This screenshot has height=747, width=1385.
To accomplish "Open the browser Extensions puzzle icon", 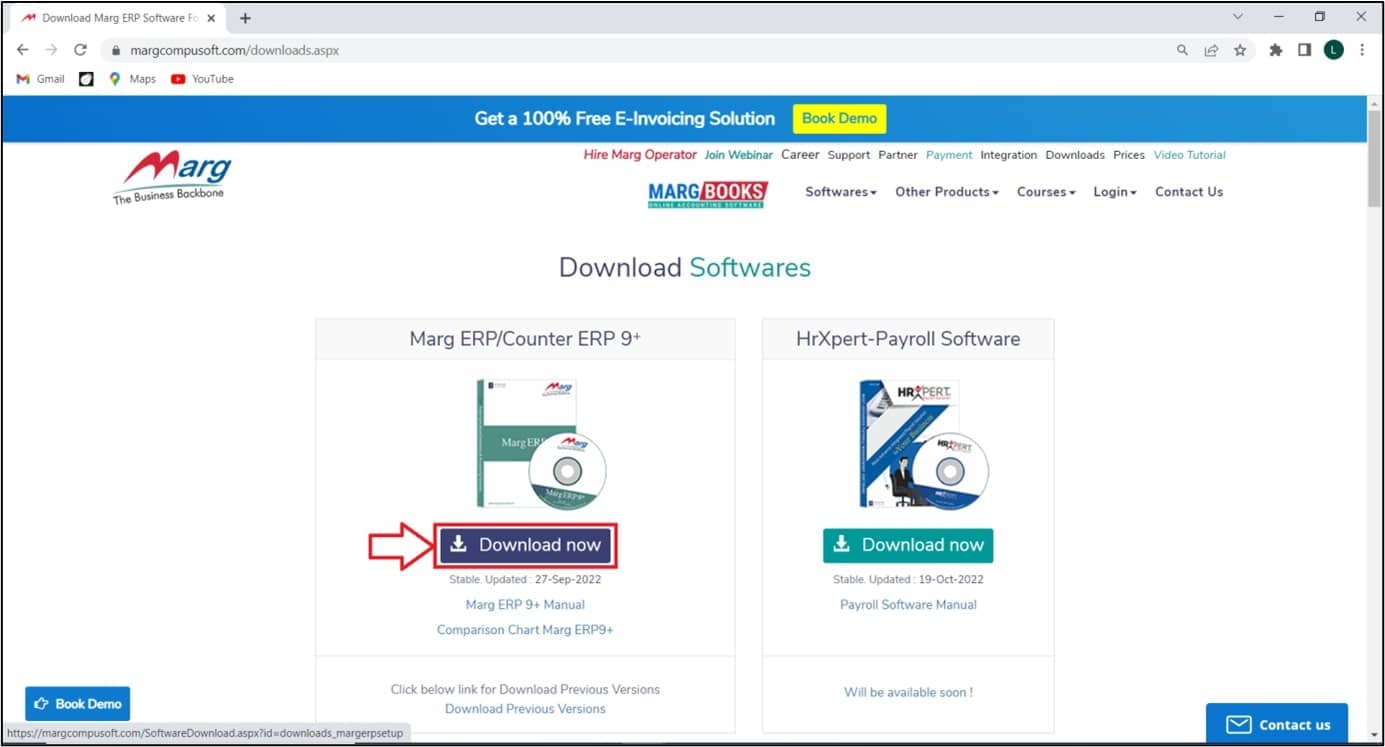I will (x=1275, y=49).
